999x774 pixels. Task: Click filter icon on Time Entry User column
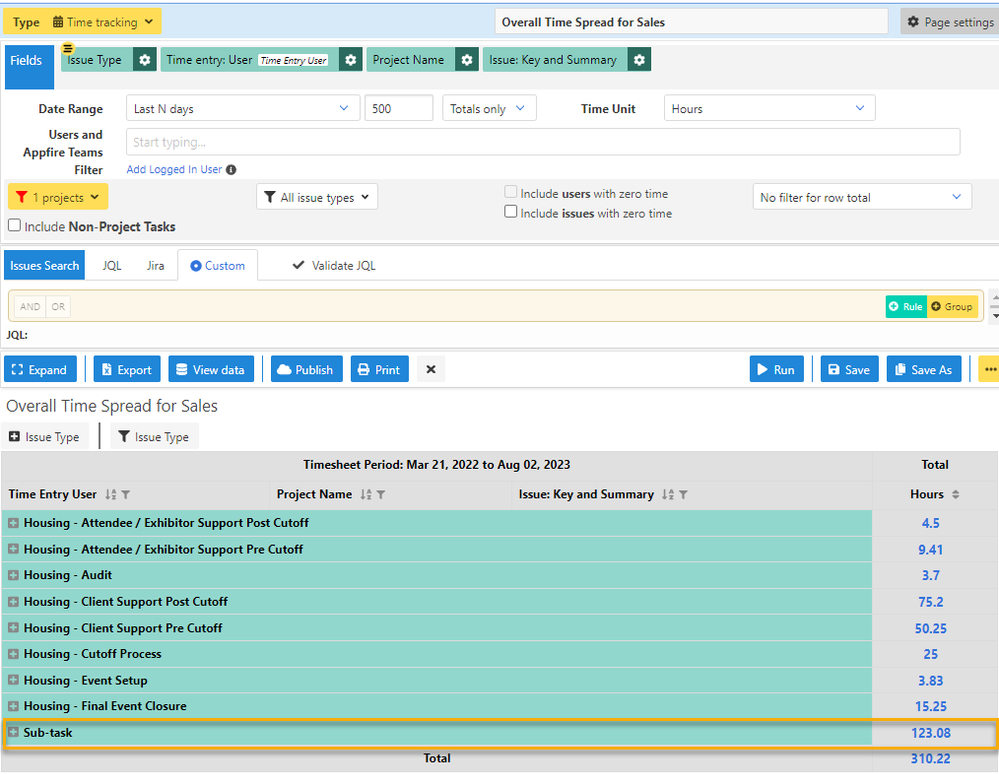126,494
